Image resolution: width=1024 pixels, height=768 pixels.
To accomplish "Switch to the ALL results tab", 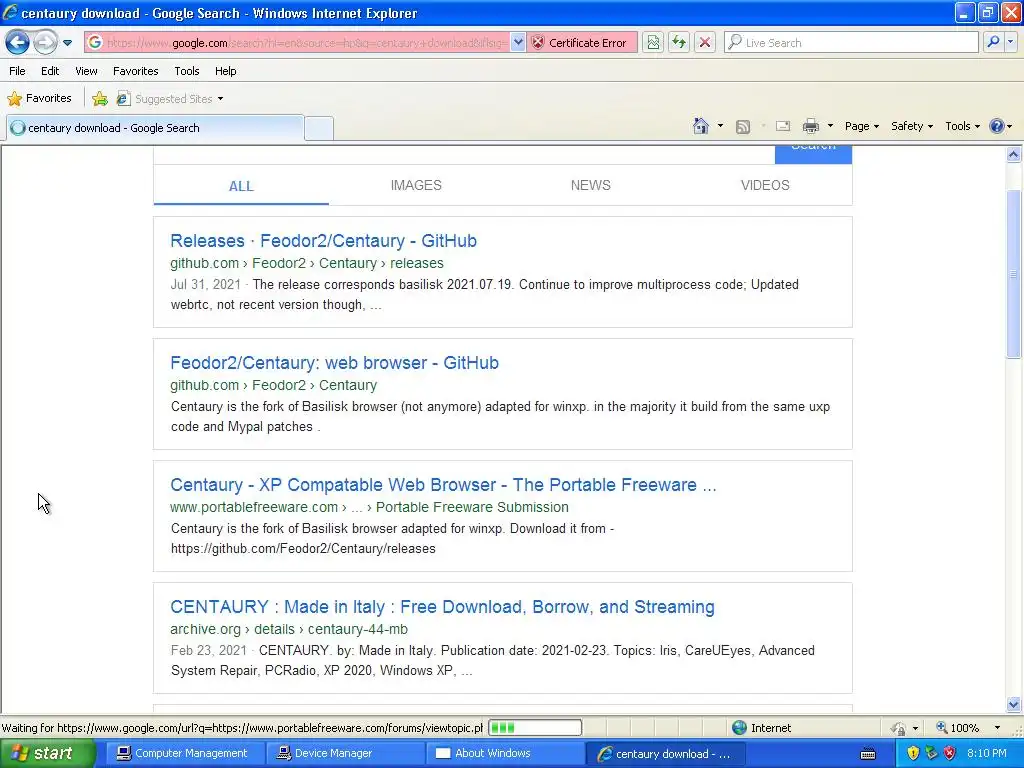I will (x=241, y=186).
